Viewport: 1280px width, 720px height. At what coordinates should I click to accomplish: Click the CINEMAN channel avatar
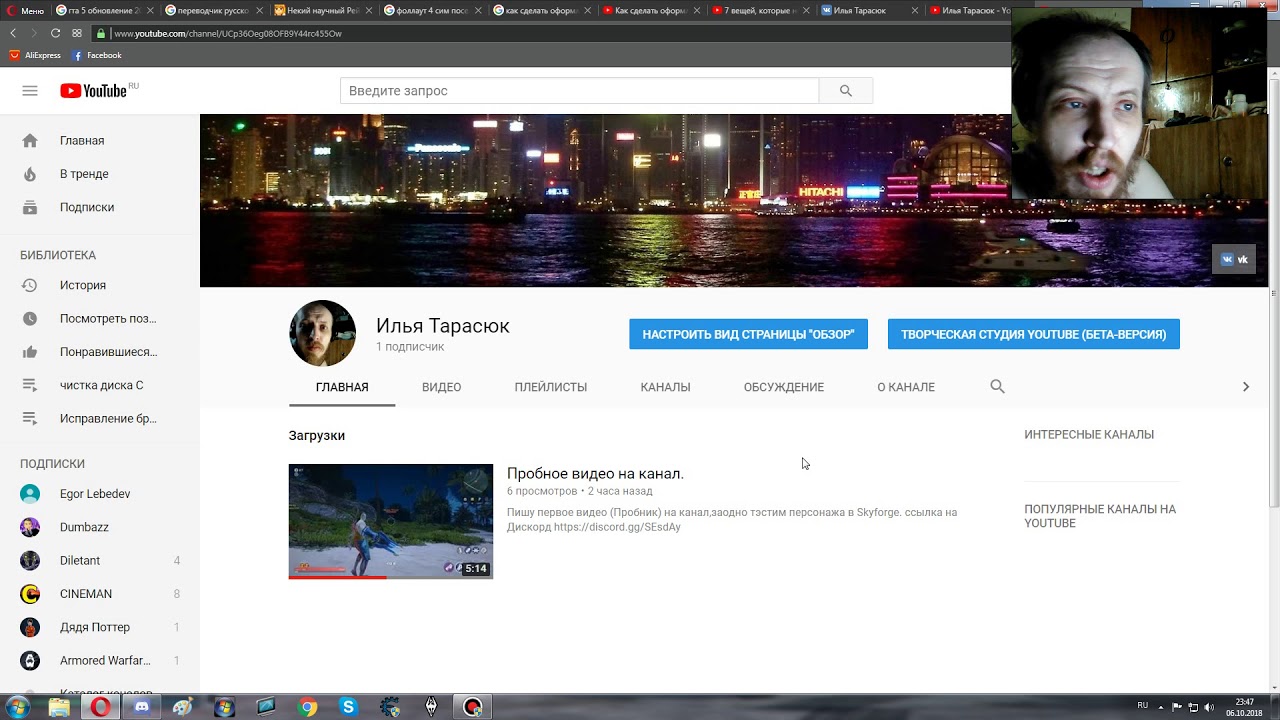pyautogui.click(x=30, y=594)
